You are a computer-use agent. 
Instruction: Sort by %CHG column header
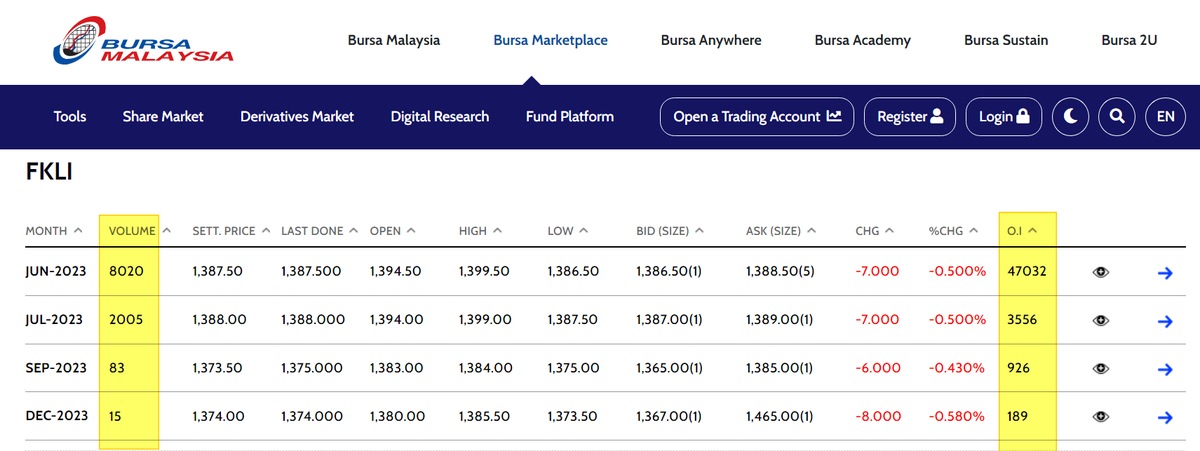(x=951, y=231)
